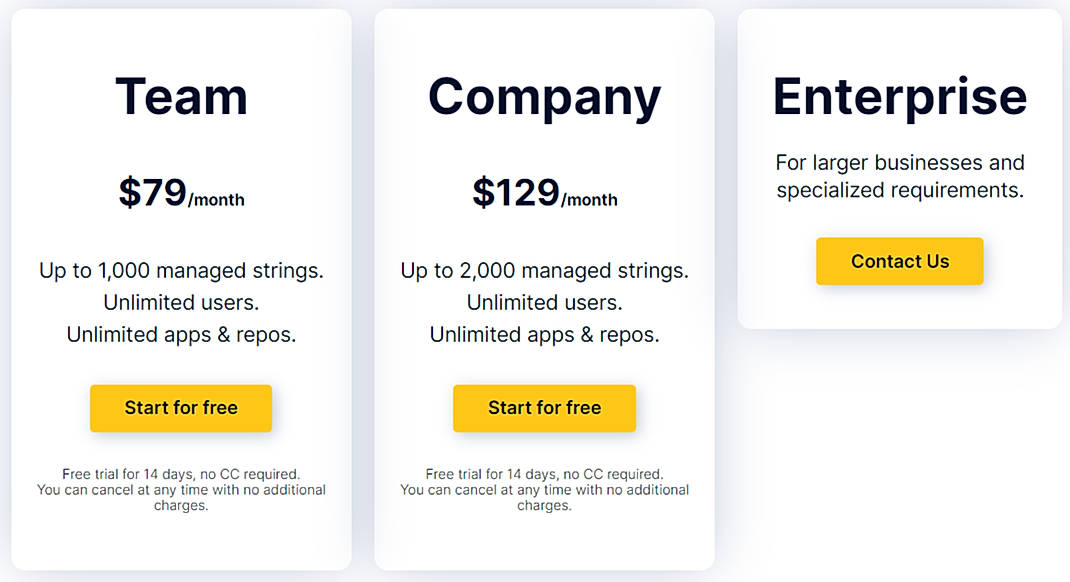
Task: Click the Company plan free trial disclaimer text
Action: pos(544,489)
